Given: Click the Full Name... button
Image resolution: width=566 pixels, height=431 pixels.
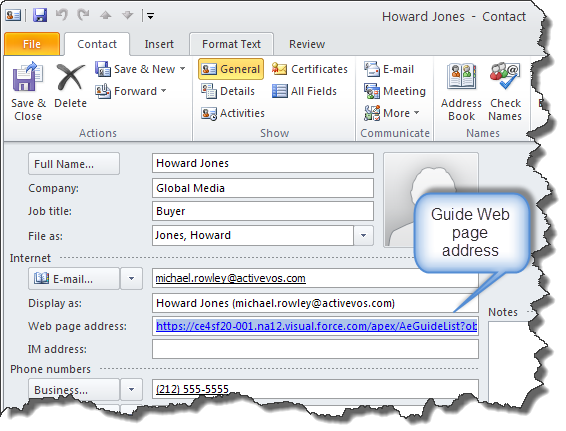Looking at the screenshot, I should (x=74, y=164).
